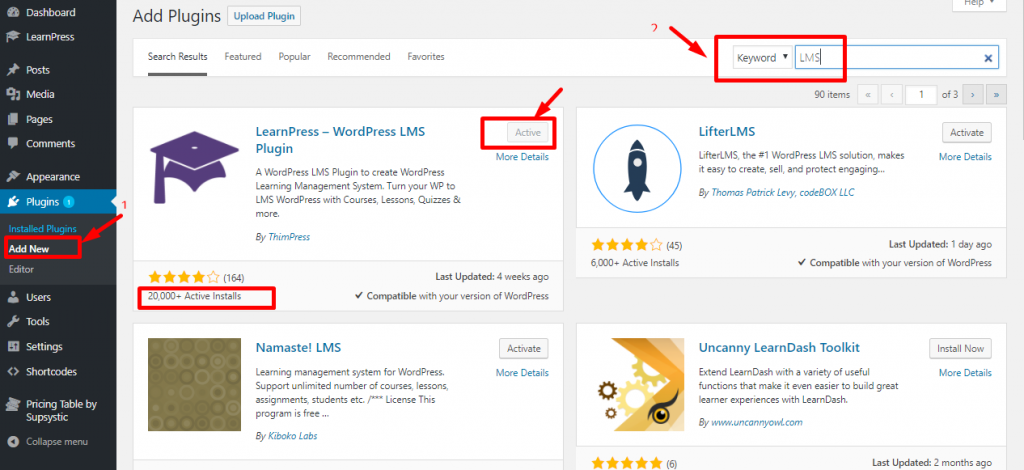Click the Upload Plugin button
The width and height of the screenshot is (1024, 470).
tap(264, 16)
